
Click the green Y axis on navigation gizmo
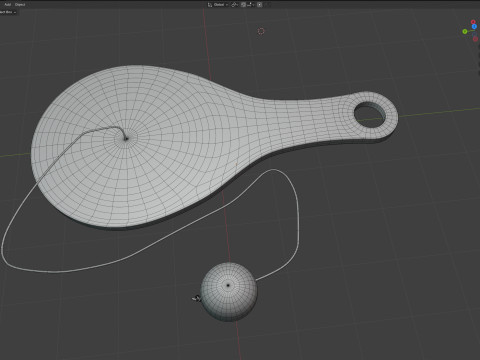pyautogui.click(x=465, y=31)
